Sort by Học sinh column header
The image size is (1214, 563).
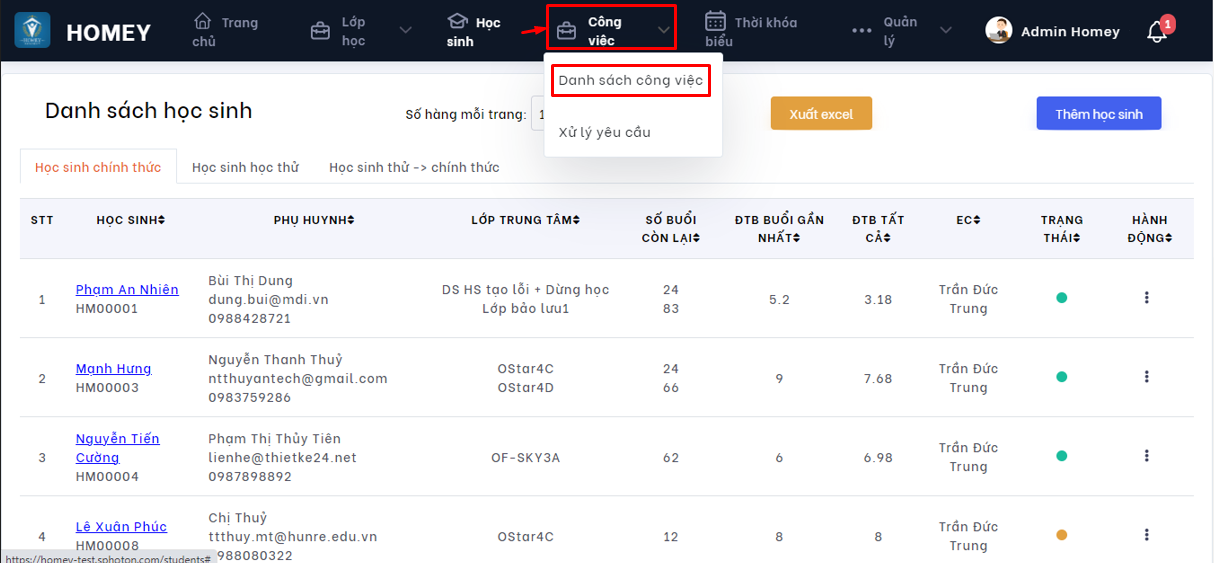pos(130,220)
